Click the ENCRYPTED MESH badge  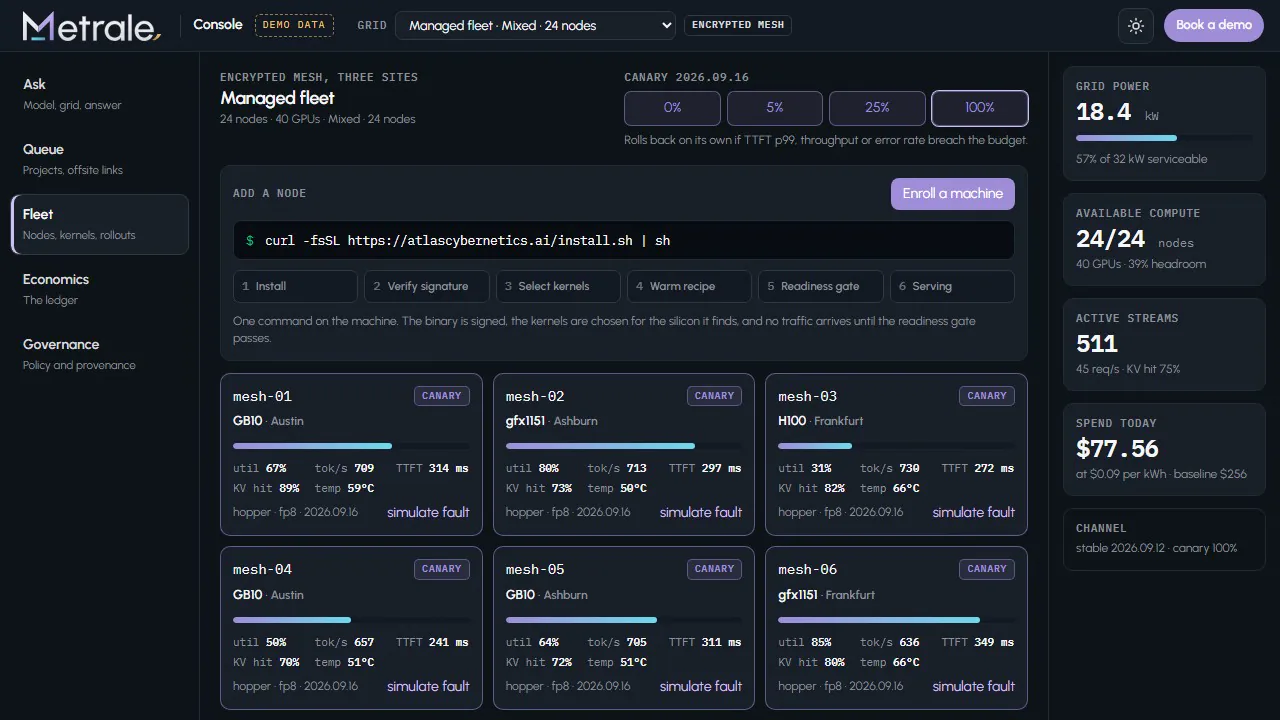point(738,25)
